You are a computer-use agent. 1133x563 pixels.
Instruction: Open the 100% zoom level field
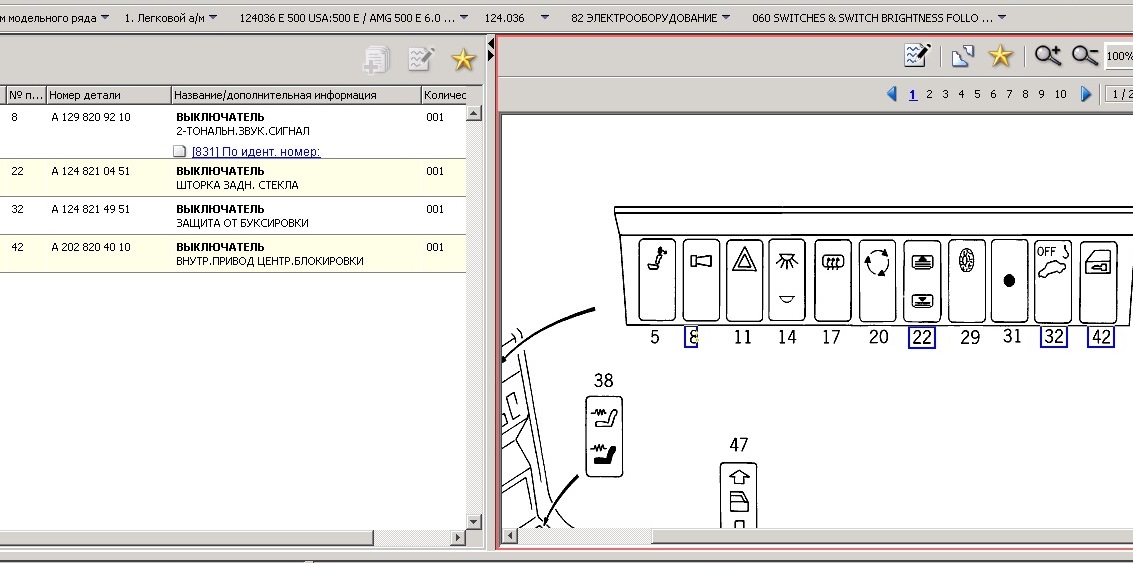1119,56
